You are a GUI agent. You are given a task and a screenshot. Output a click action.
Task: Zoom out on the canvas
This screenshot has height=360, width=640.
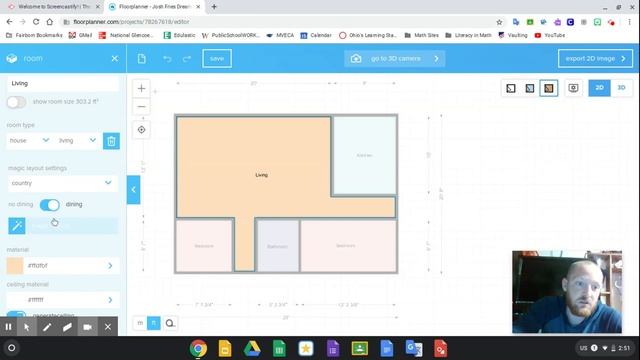[x=141, y=107]
